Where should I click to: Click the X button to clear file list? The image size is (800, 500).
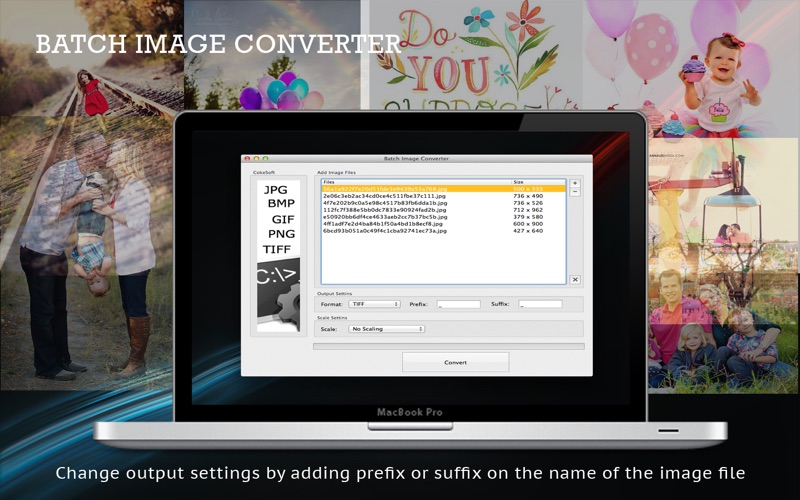pyautogui.click(x=574, y=280)
